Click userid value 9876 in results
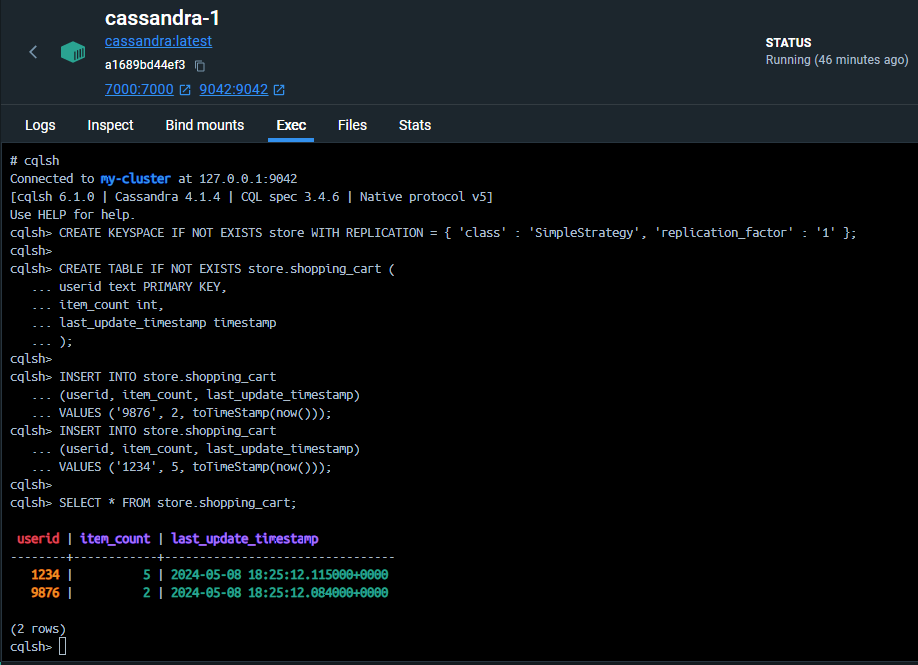This screenshot has width=918, height=665. pos(45,593)
